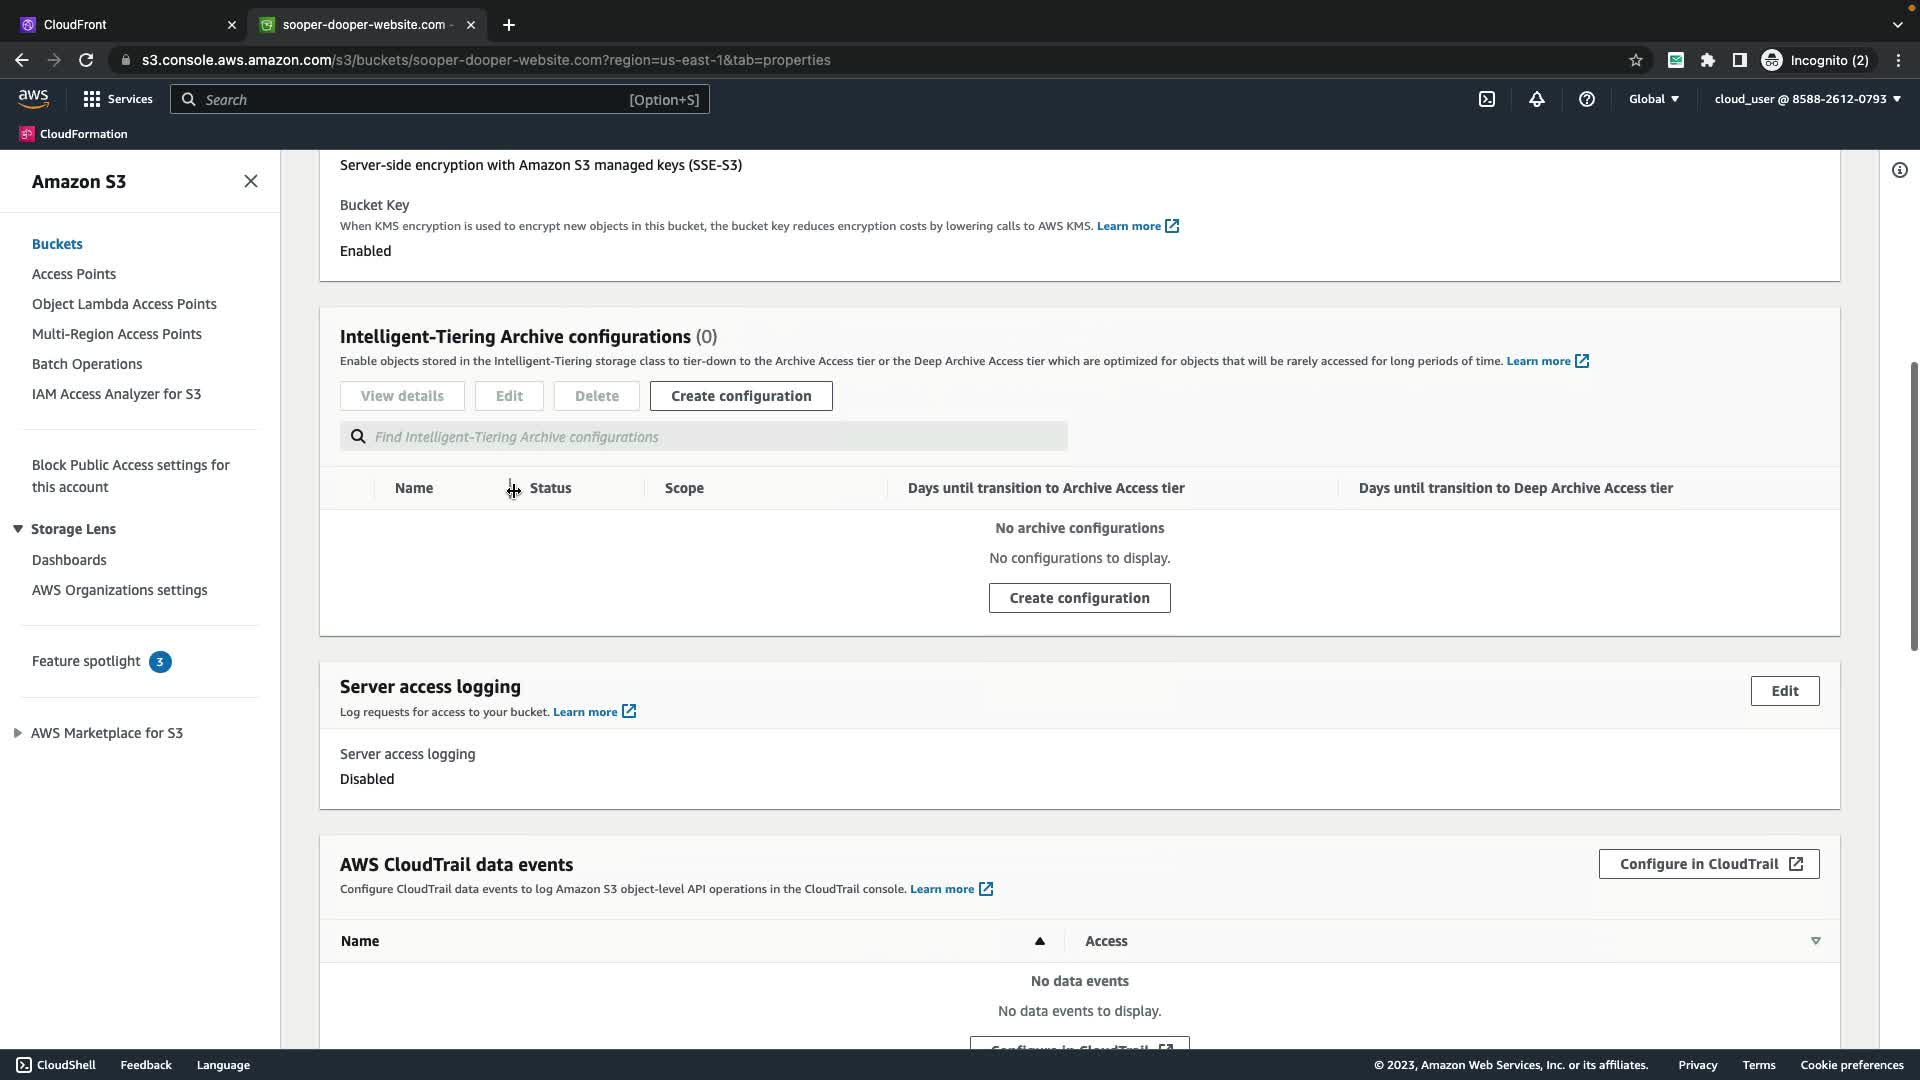This screenshot has height=1080, width=1920.
Task: Open the notifications bell
Action: pyautogui.click(x=1537, y=99)
